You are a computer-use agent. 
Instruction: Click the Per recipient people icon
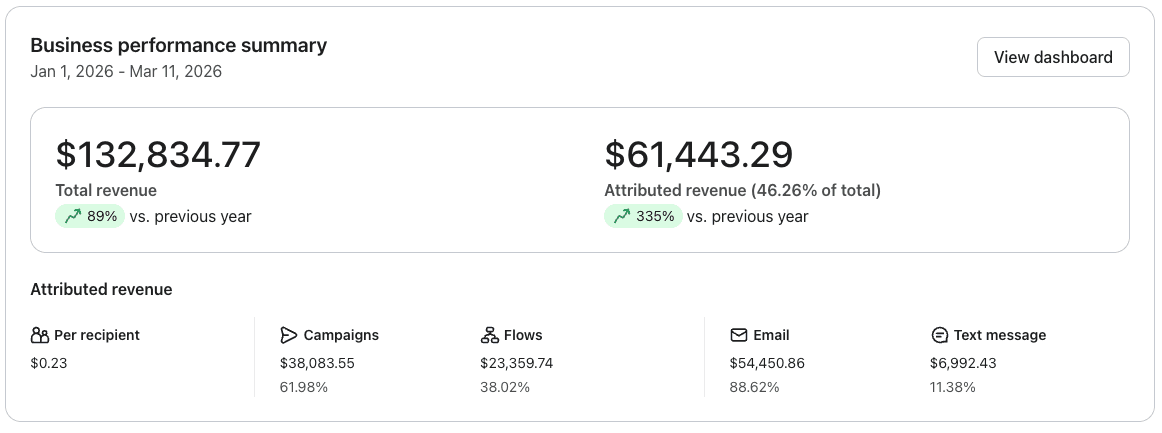[39, 335]
